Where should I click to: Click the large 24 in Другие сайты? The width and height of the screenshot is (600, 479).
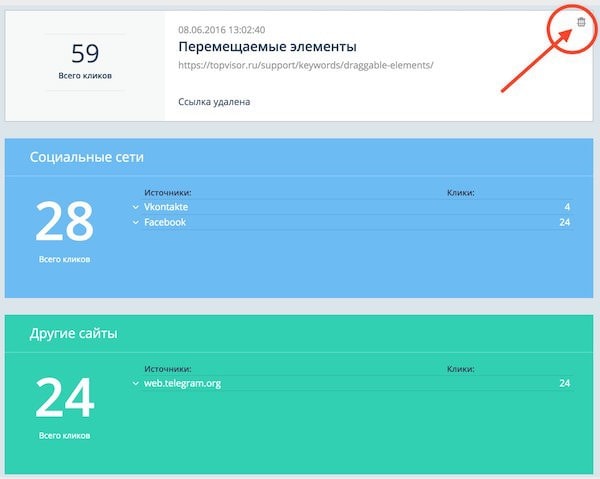coord(65,398)
